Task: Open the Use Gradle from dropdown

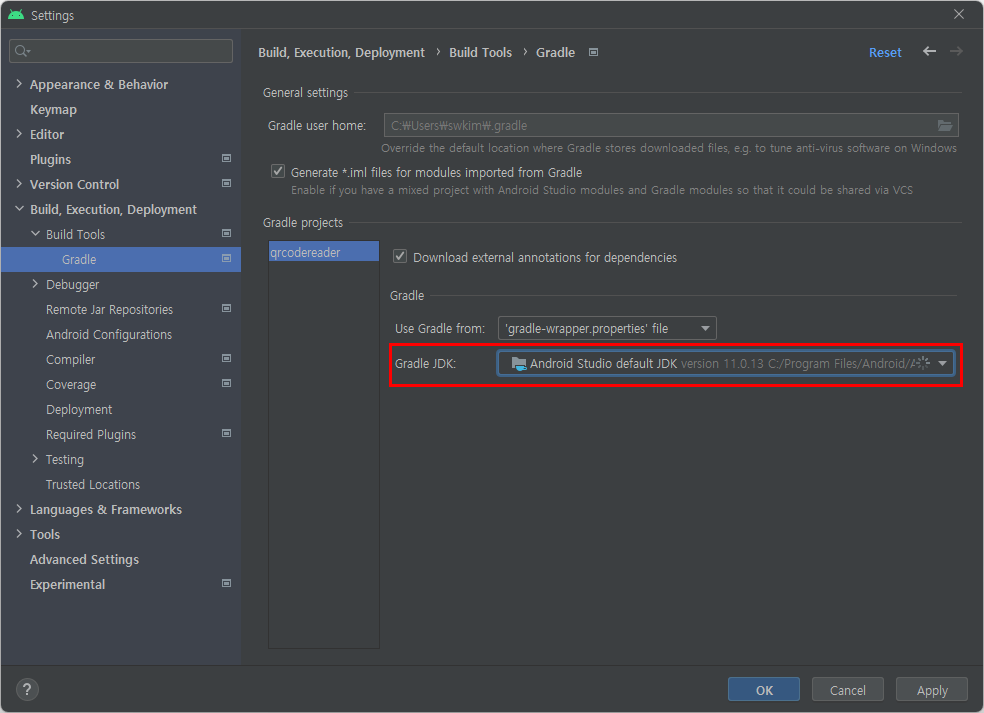Action: tap(607, 328)
